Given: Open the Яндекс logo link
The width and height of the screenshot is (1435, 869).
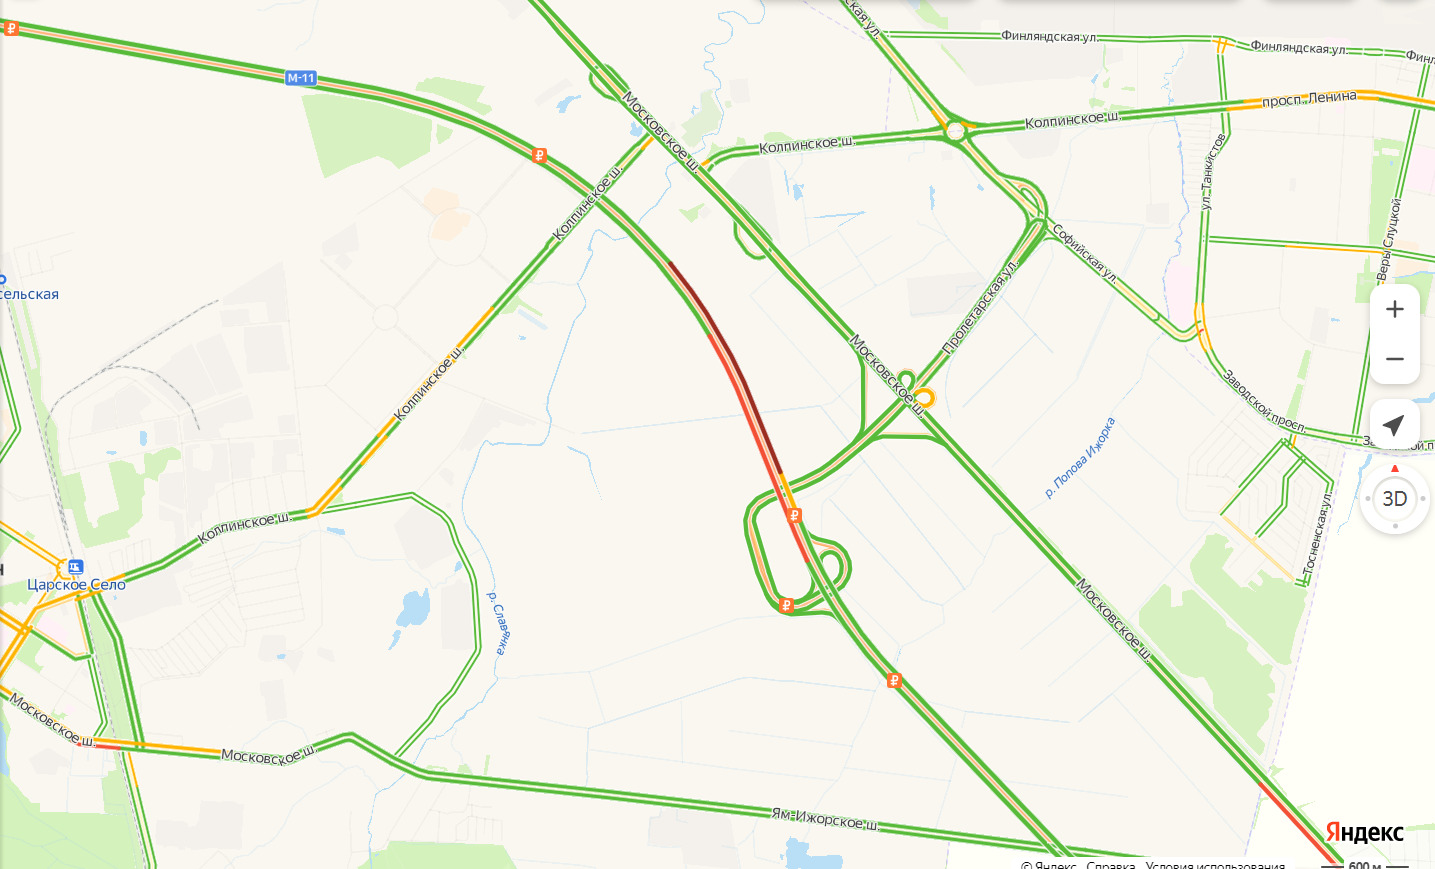Looking at the screenshot, I should tap(1365, 832).
